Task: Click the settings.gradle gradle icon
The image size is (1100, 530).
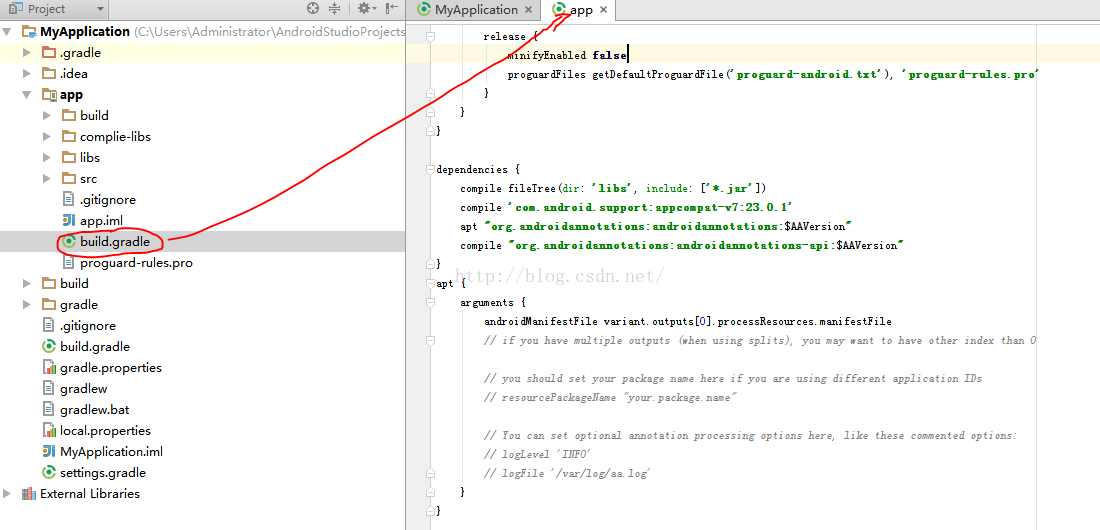Action: [48, 472]
